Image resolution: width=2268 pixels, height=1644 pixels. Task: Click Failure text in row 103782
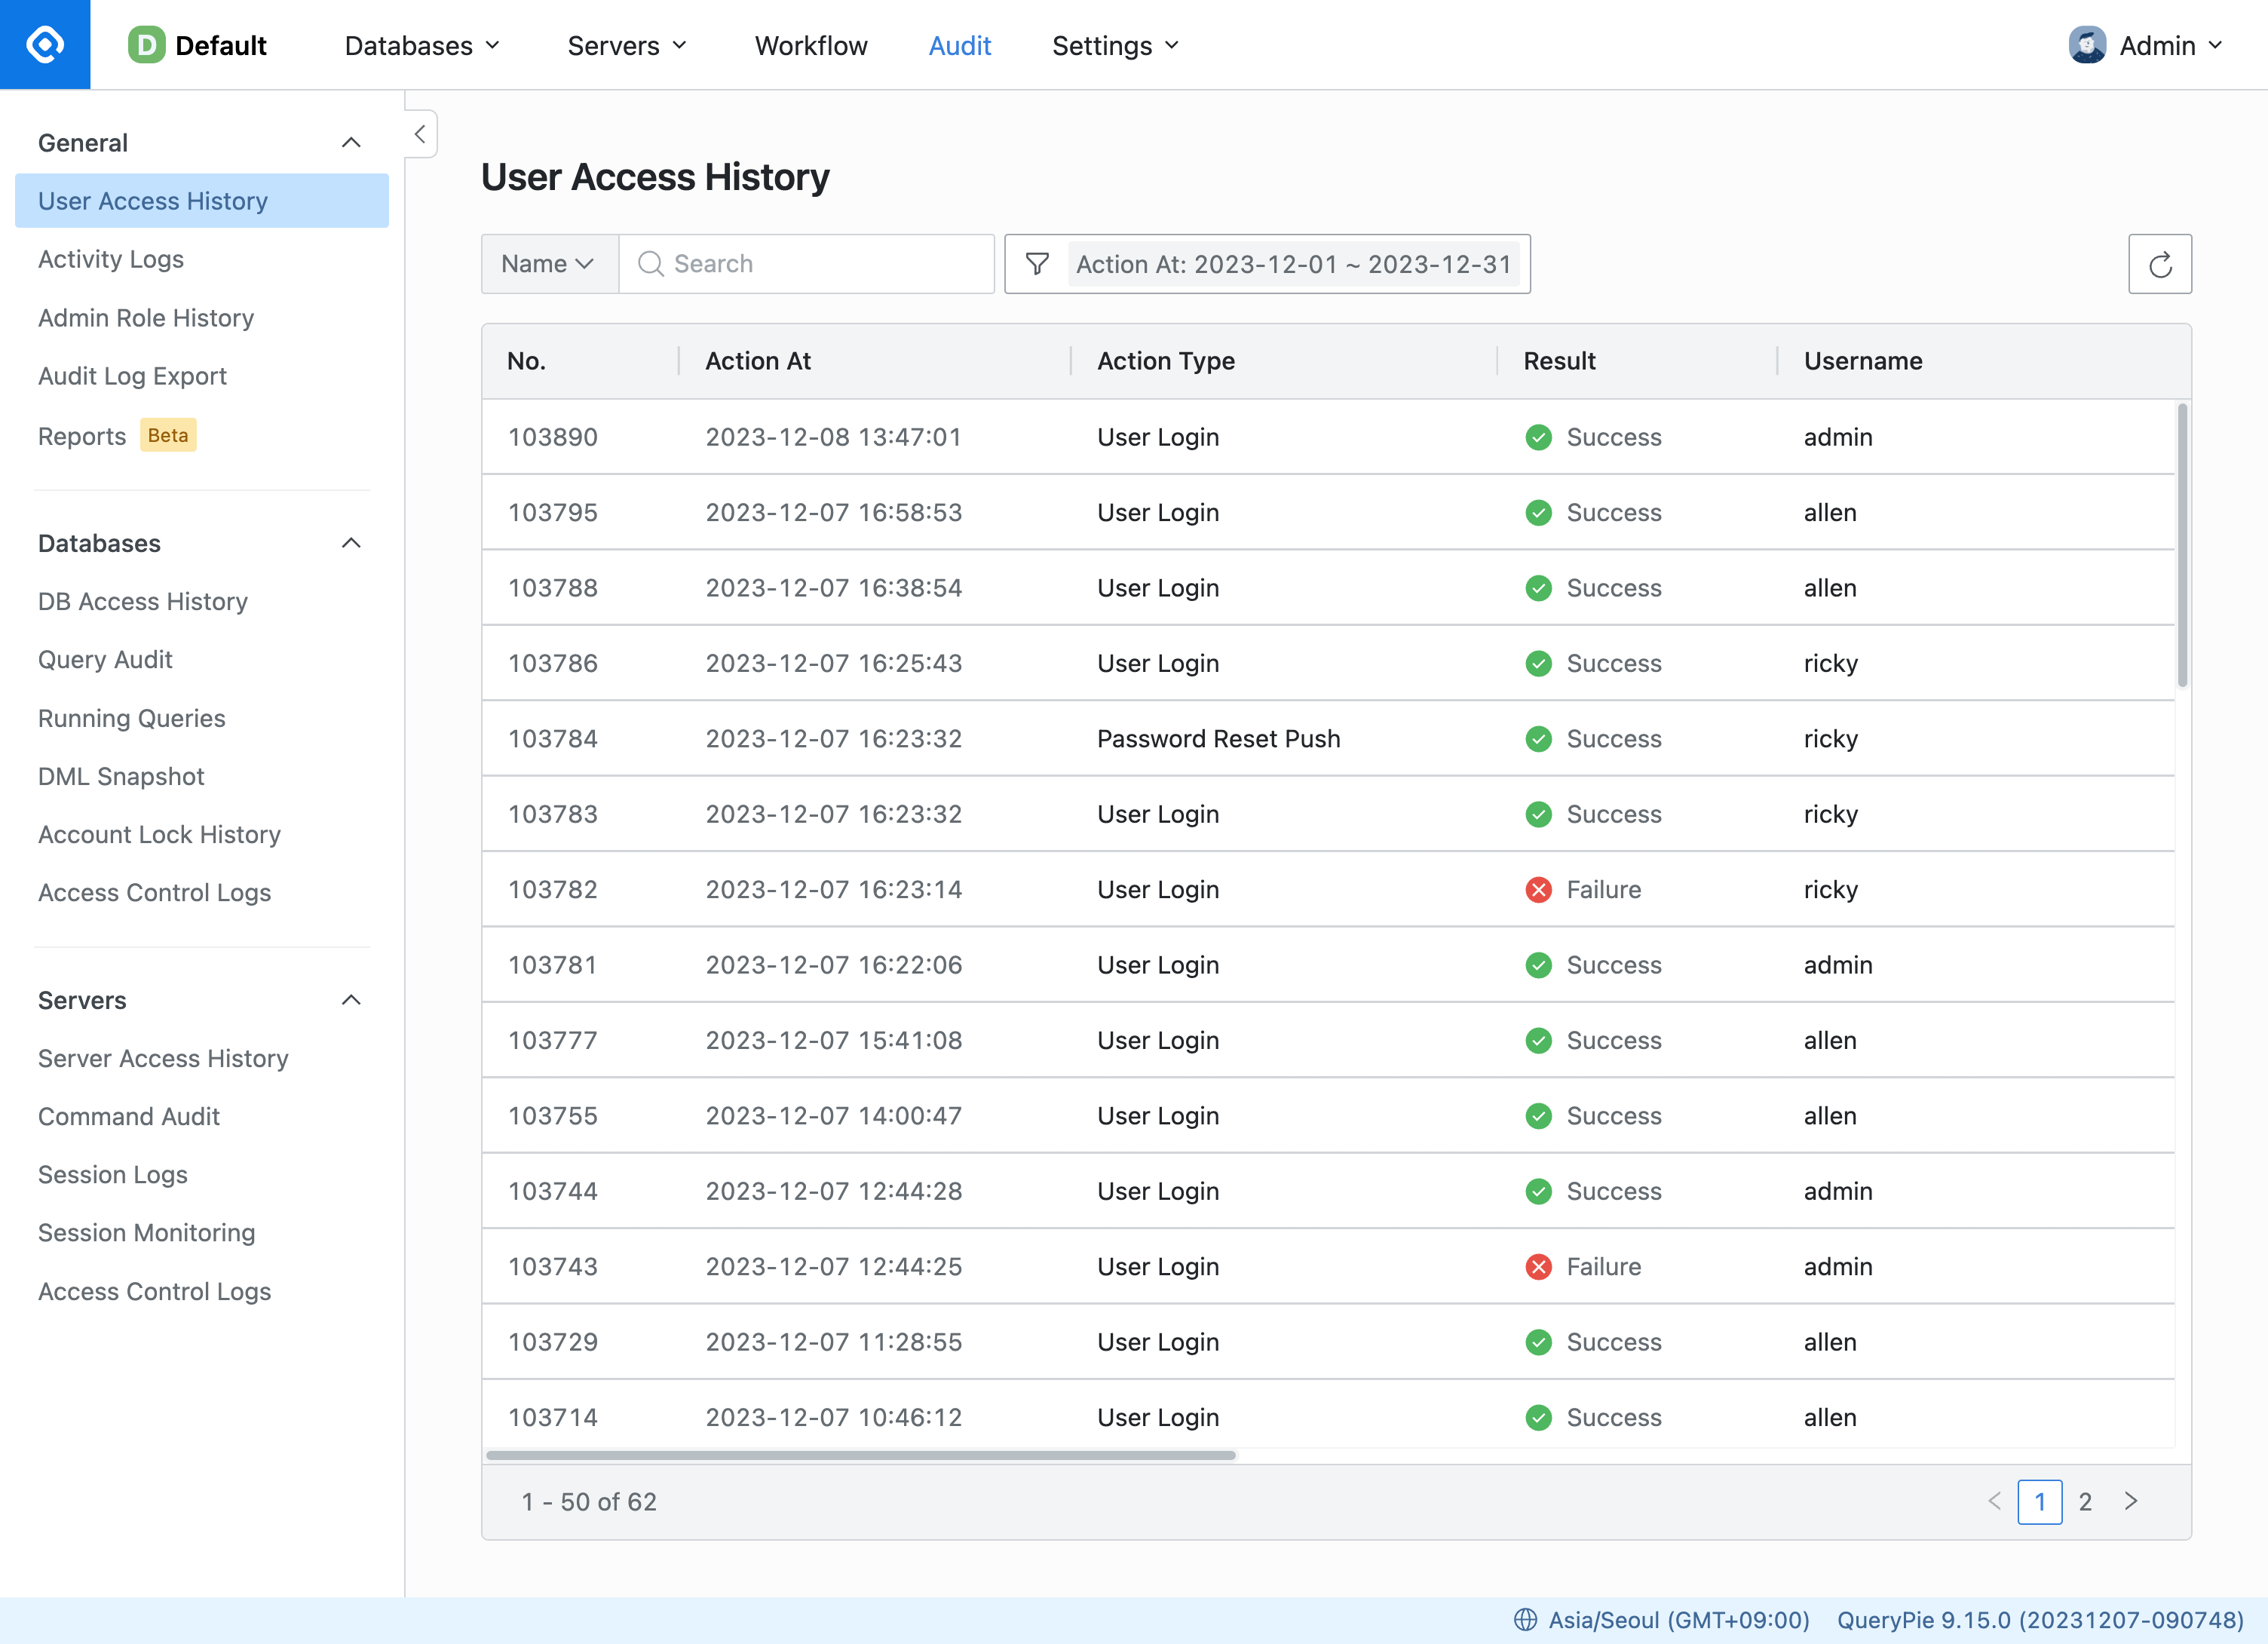1603,889
